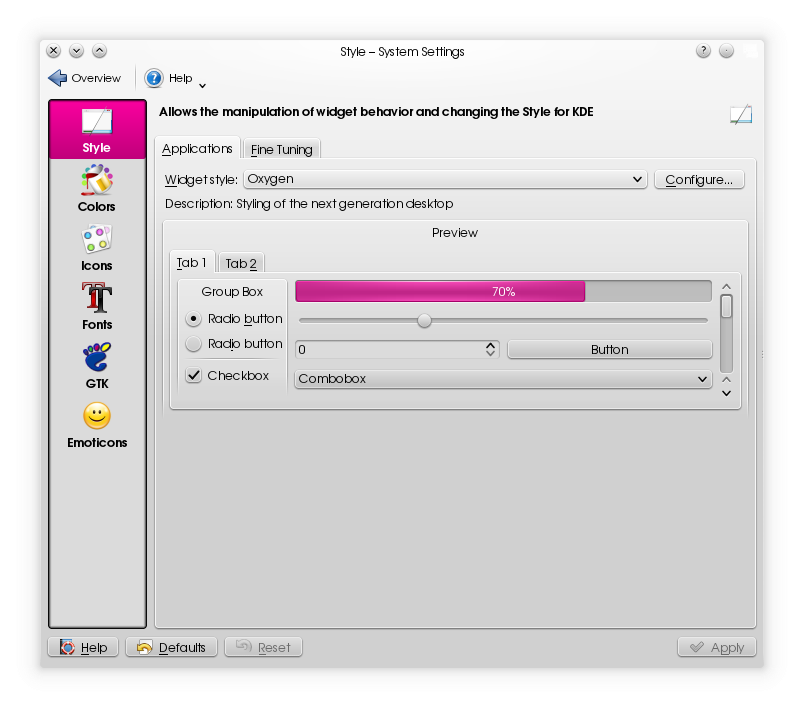Click the style pencil icon beside the description header

coord(740,114)
